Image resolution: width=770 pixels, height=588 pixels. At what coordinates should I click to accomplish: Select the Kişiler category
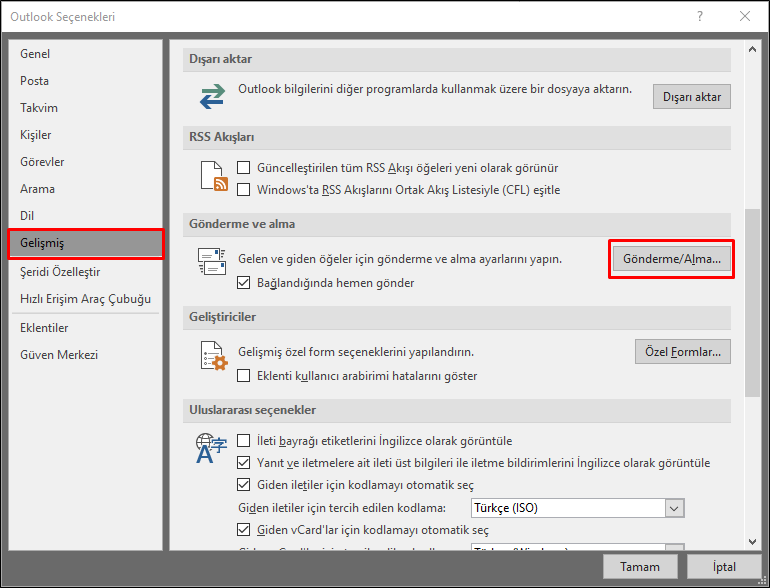coord(85,135)
